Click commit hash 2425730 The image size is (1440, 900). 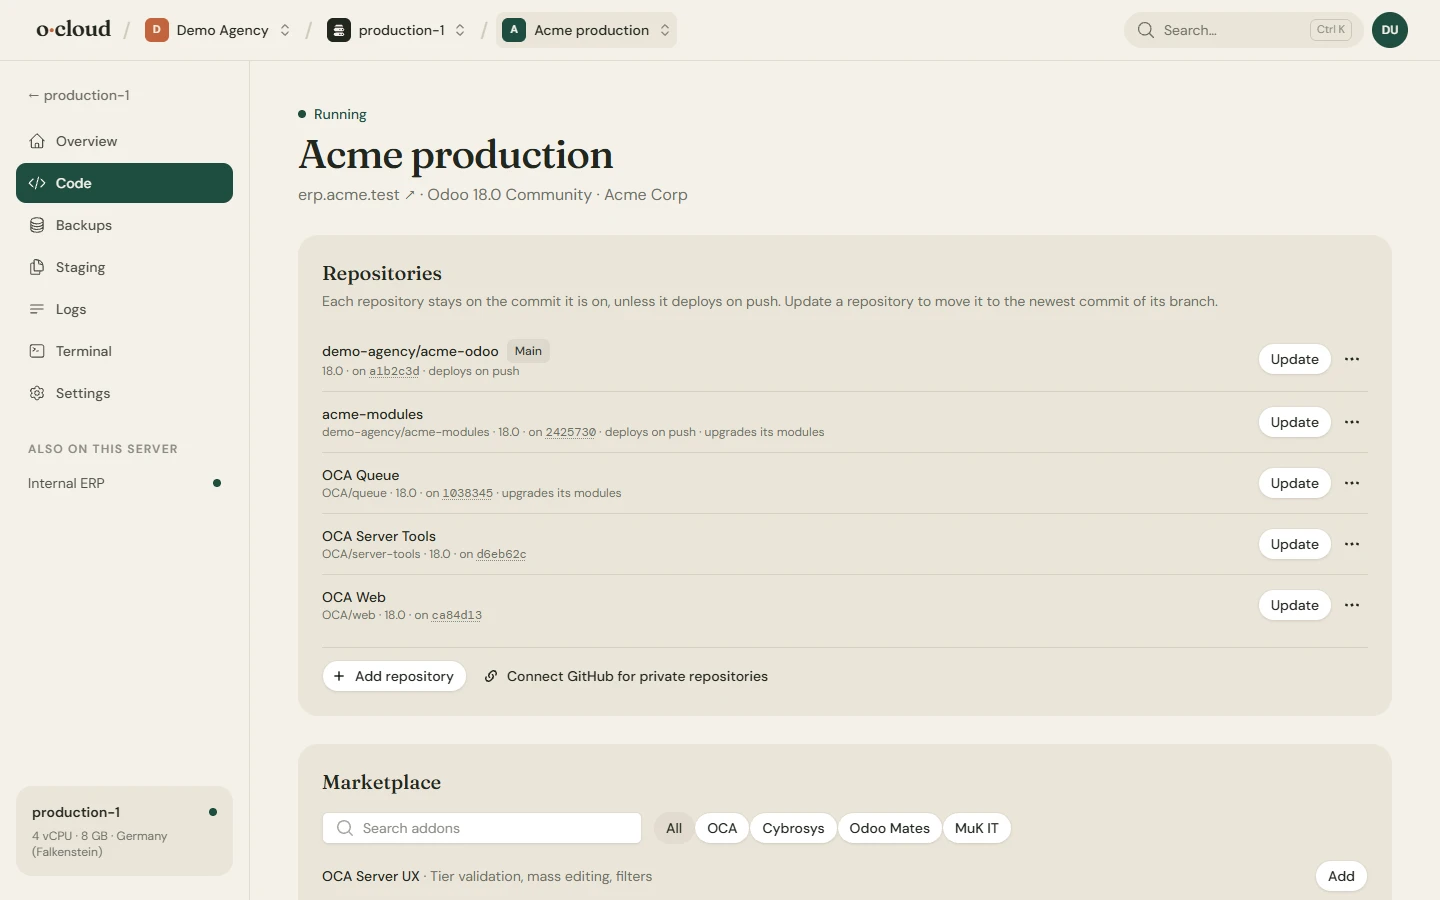(x=571, y=432)
